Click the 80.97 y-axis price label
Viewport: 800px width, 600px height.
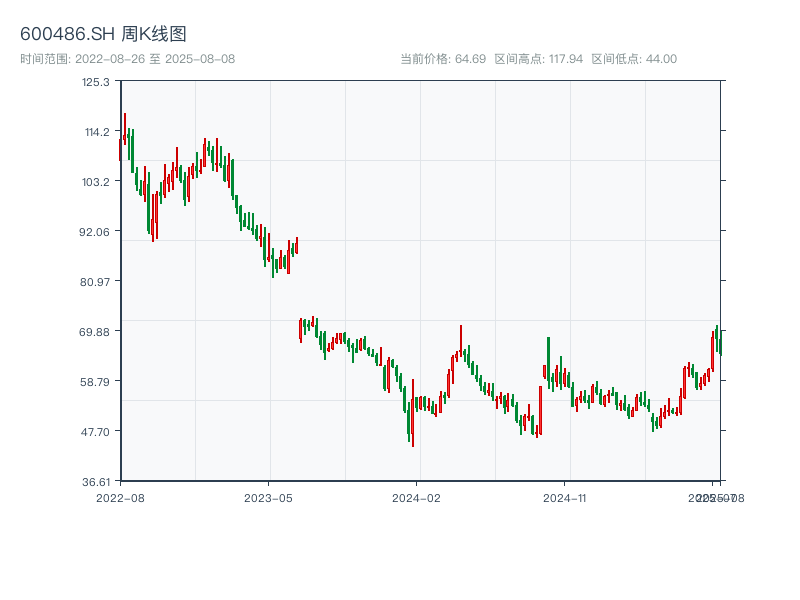point(96,282)
